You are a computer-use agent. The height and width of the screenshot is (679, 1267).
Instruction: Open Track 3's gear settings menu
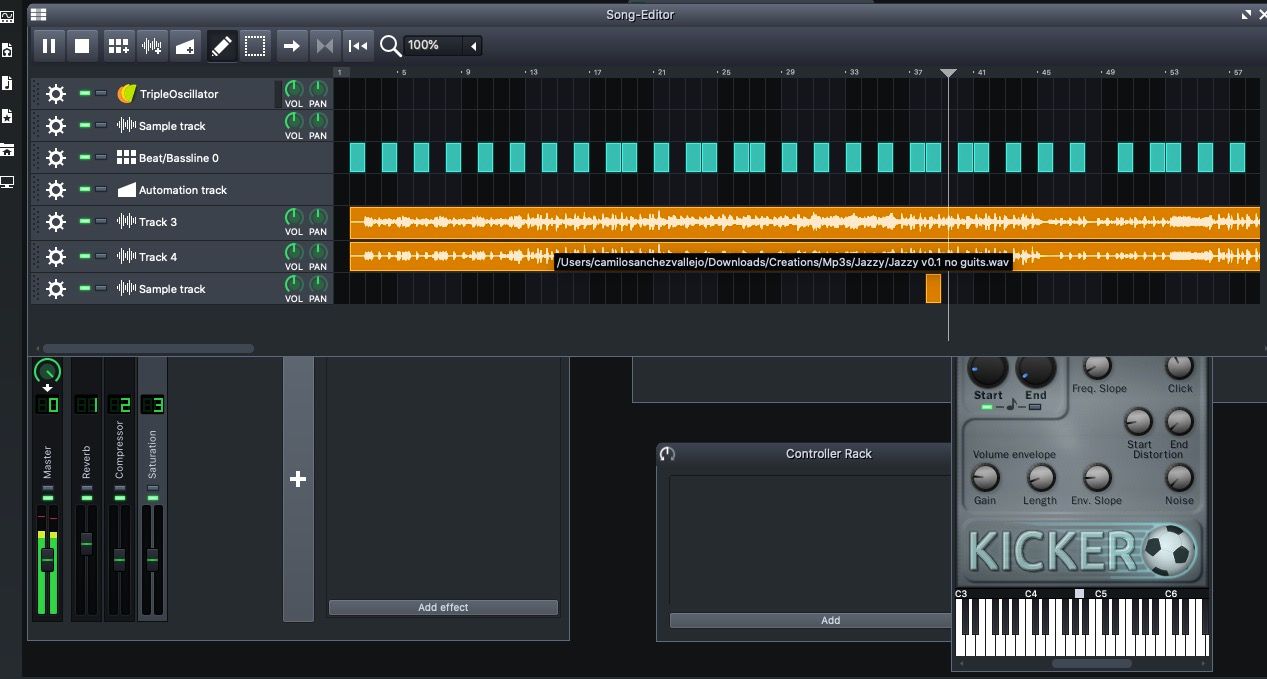[x=56, y=221]
